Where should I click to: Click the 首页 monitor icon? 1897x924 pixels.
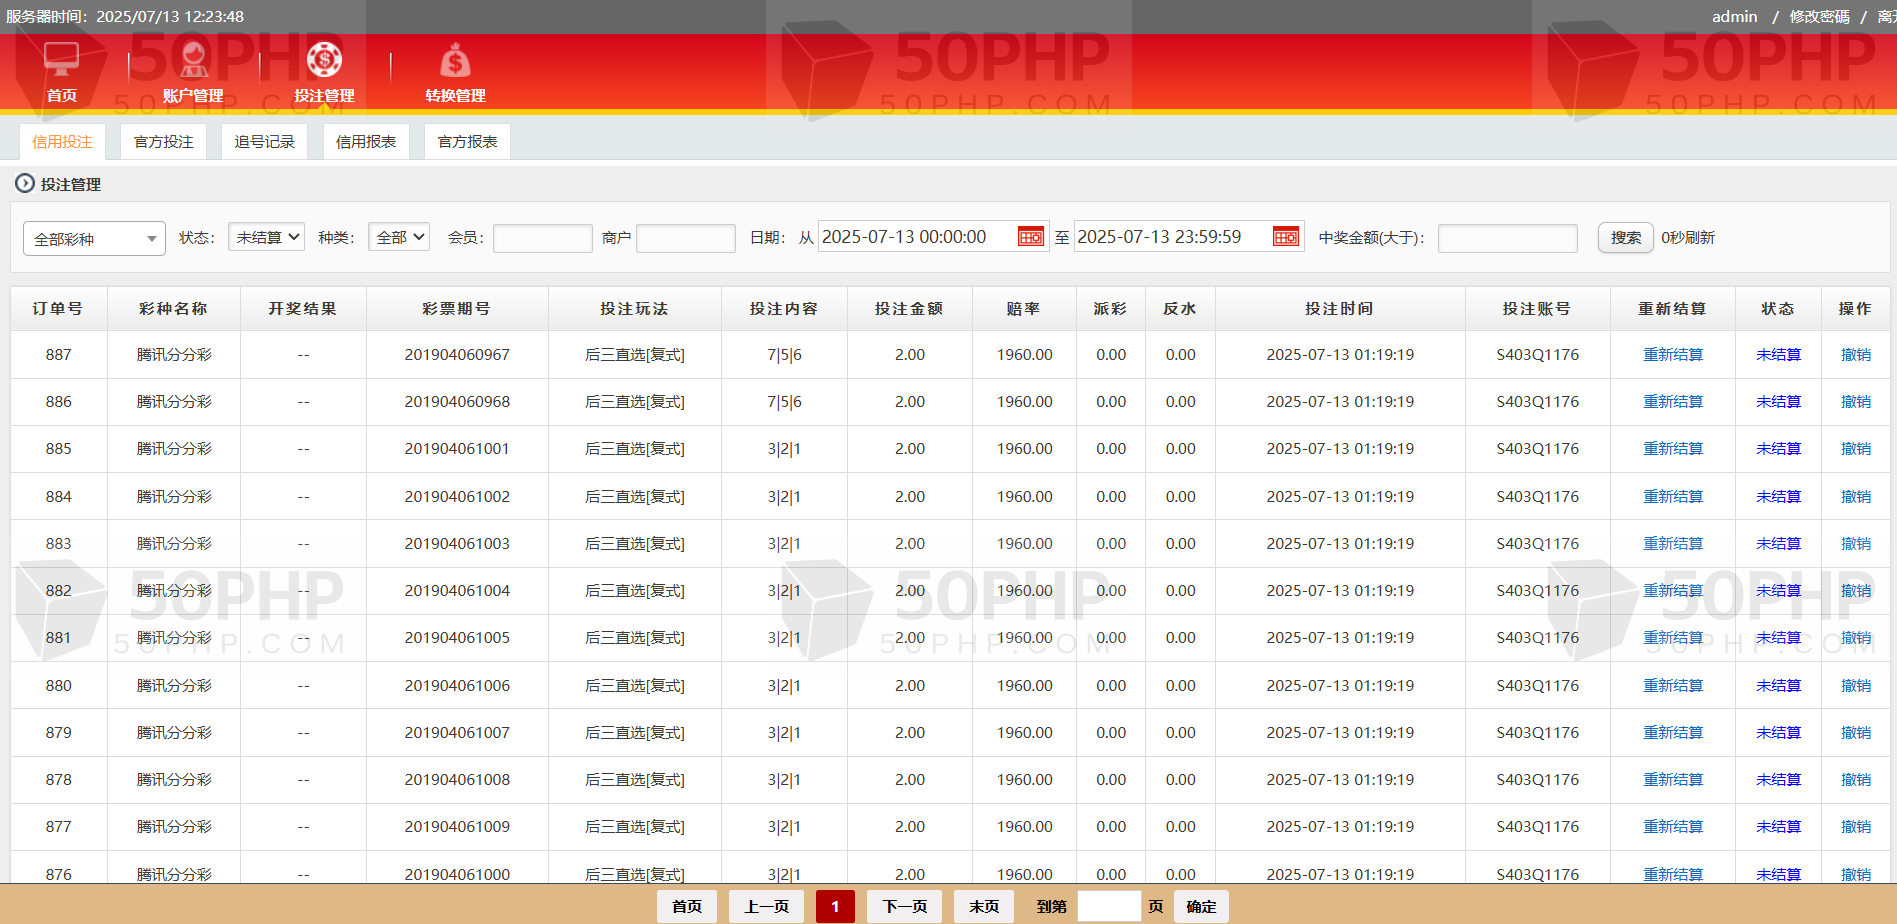61,61
